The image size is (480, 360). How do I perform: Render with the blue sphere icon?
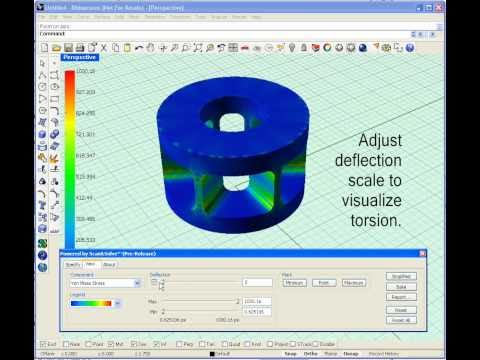coord(363,48)
